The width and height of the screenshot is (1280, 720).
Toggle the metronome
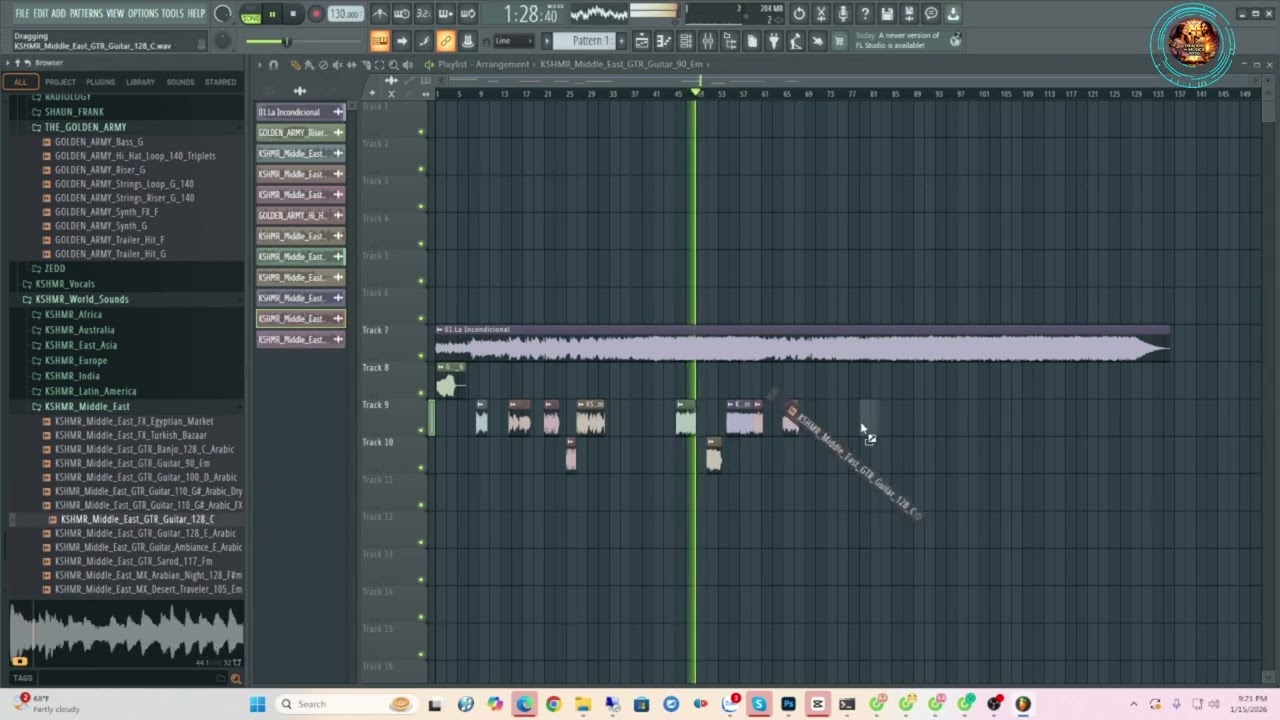[380, 14]
